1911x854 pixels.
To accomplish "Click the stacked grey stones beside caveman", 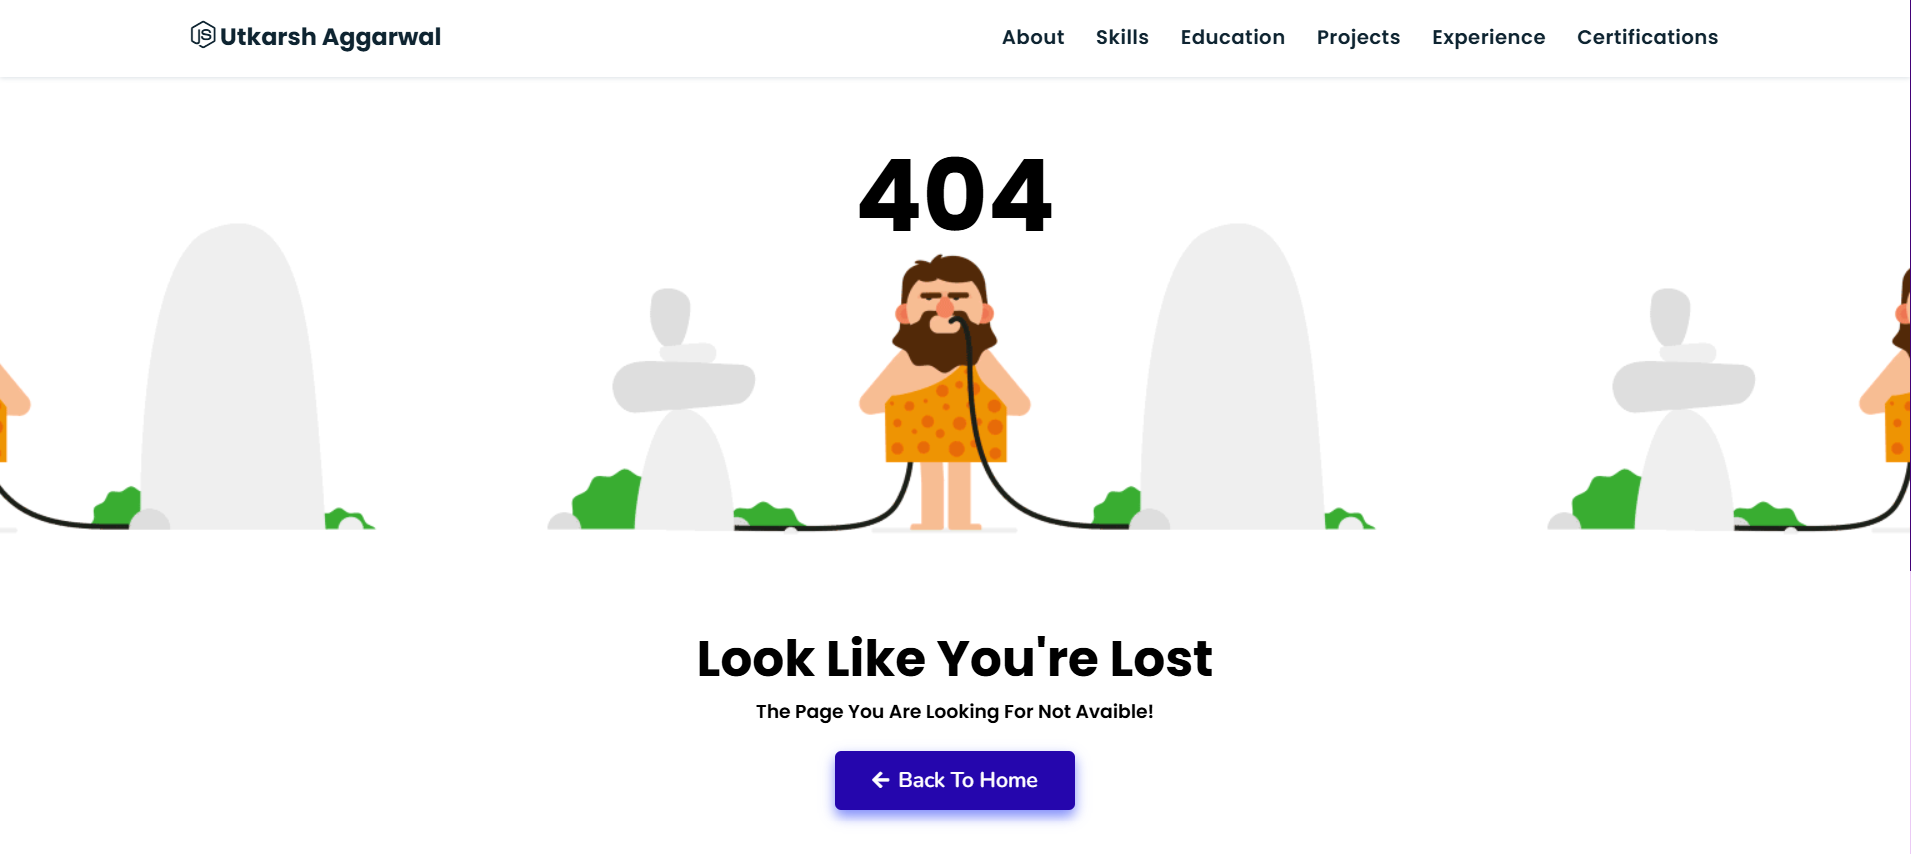I will [x=684, y=410].
